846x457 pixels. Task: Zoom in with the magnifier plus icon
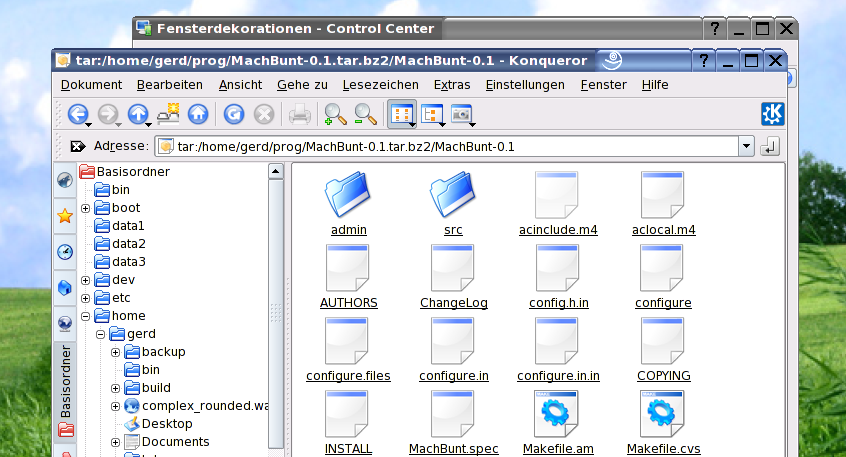coord(335,114)
